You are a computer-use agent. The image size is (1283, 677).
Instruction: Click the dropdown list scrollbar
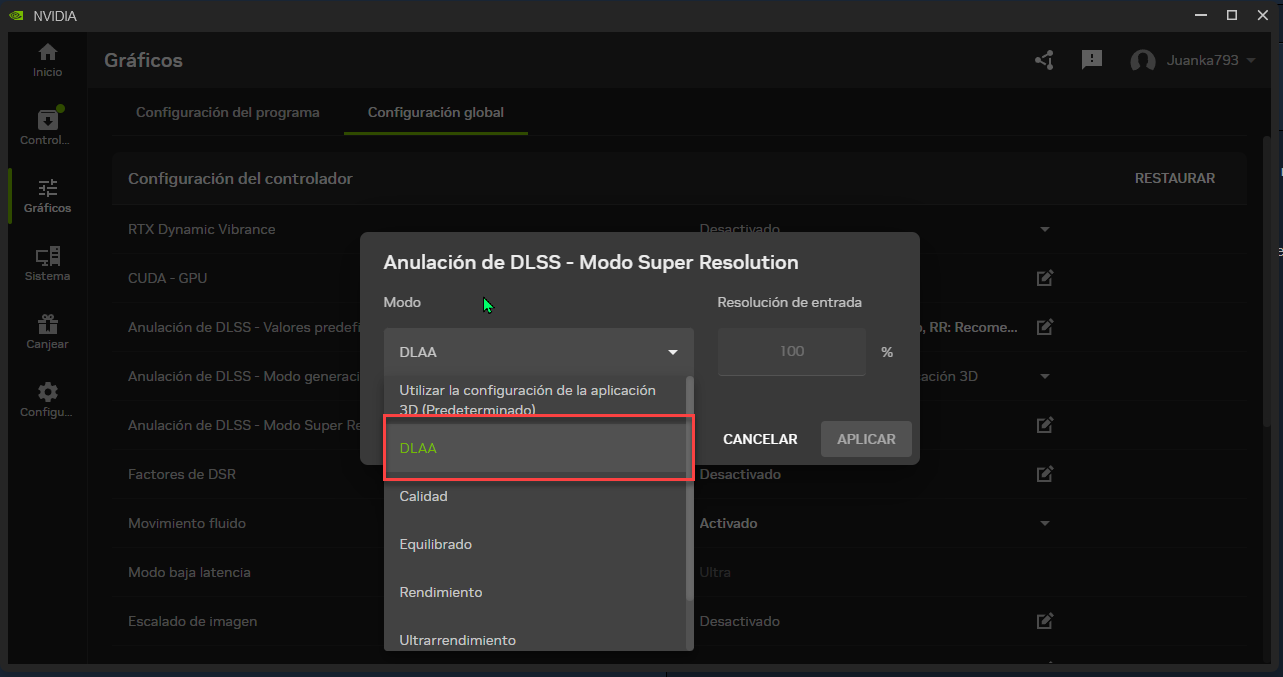click(x=689, y=488)
